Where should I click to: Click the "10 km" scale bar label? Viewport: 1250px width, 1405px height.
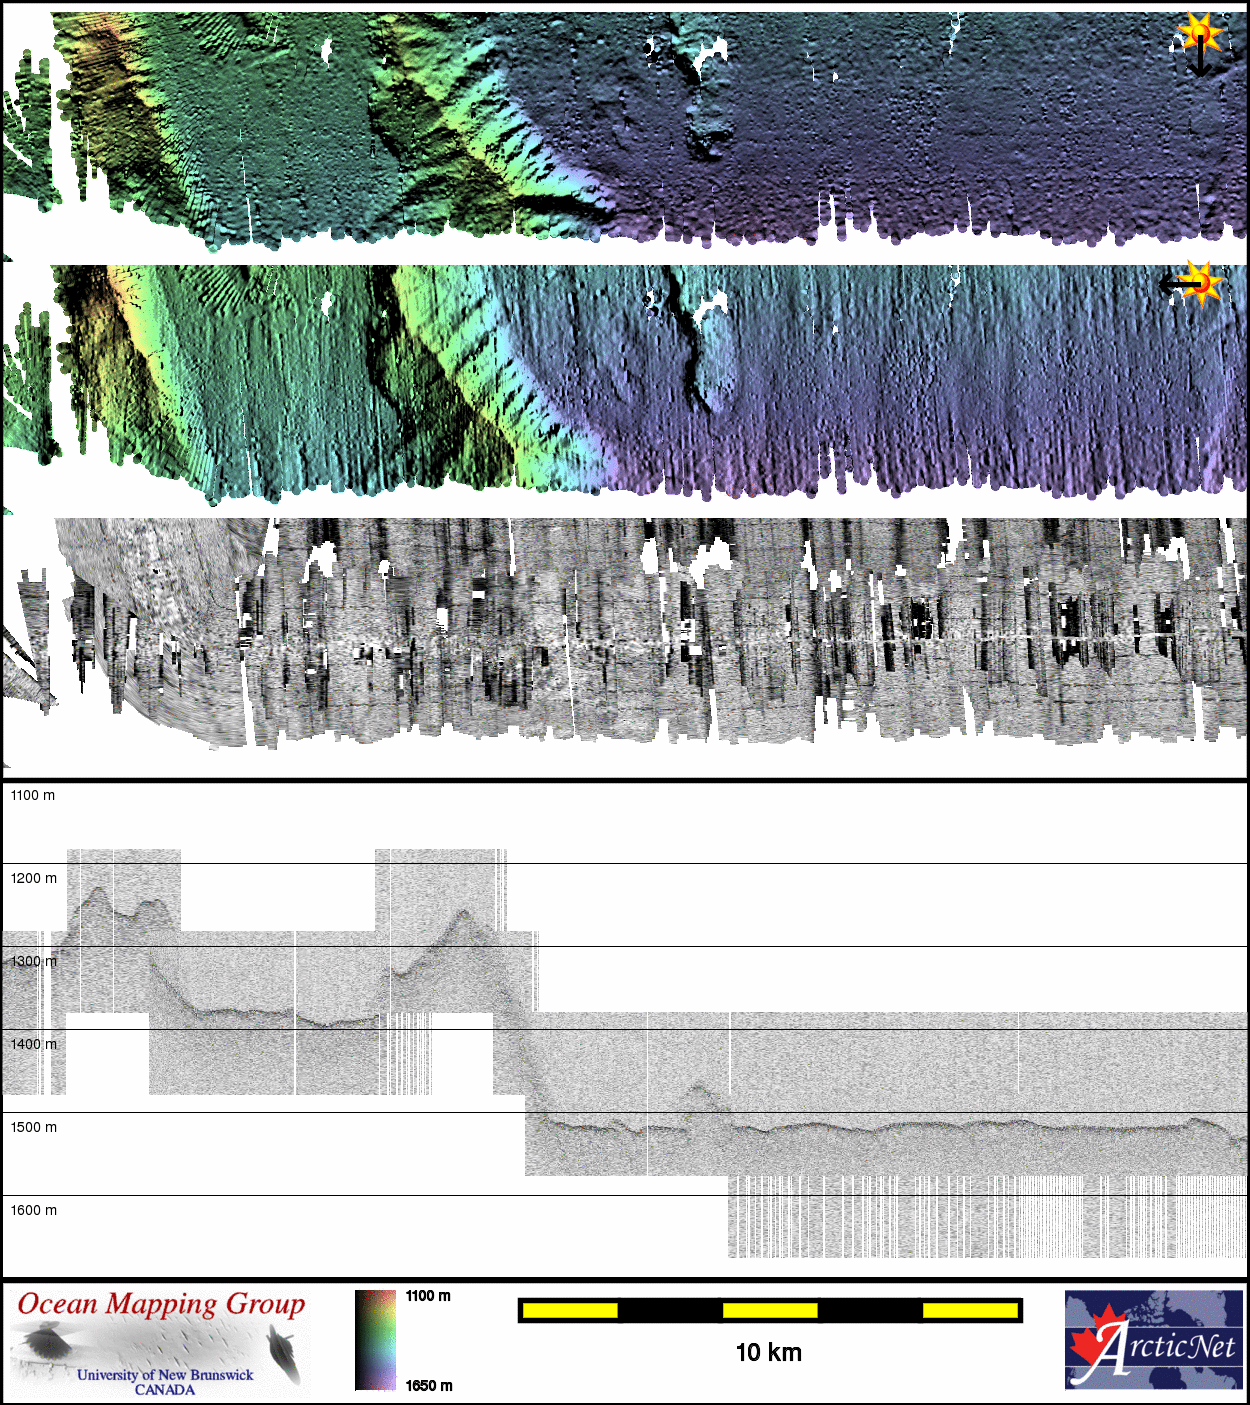pos(768,1353)
